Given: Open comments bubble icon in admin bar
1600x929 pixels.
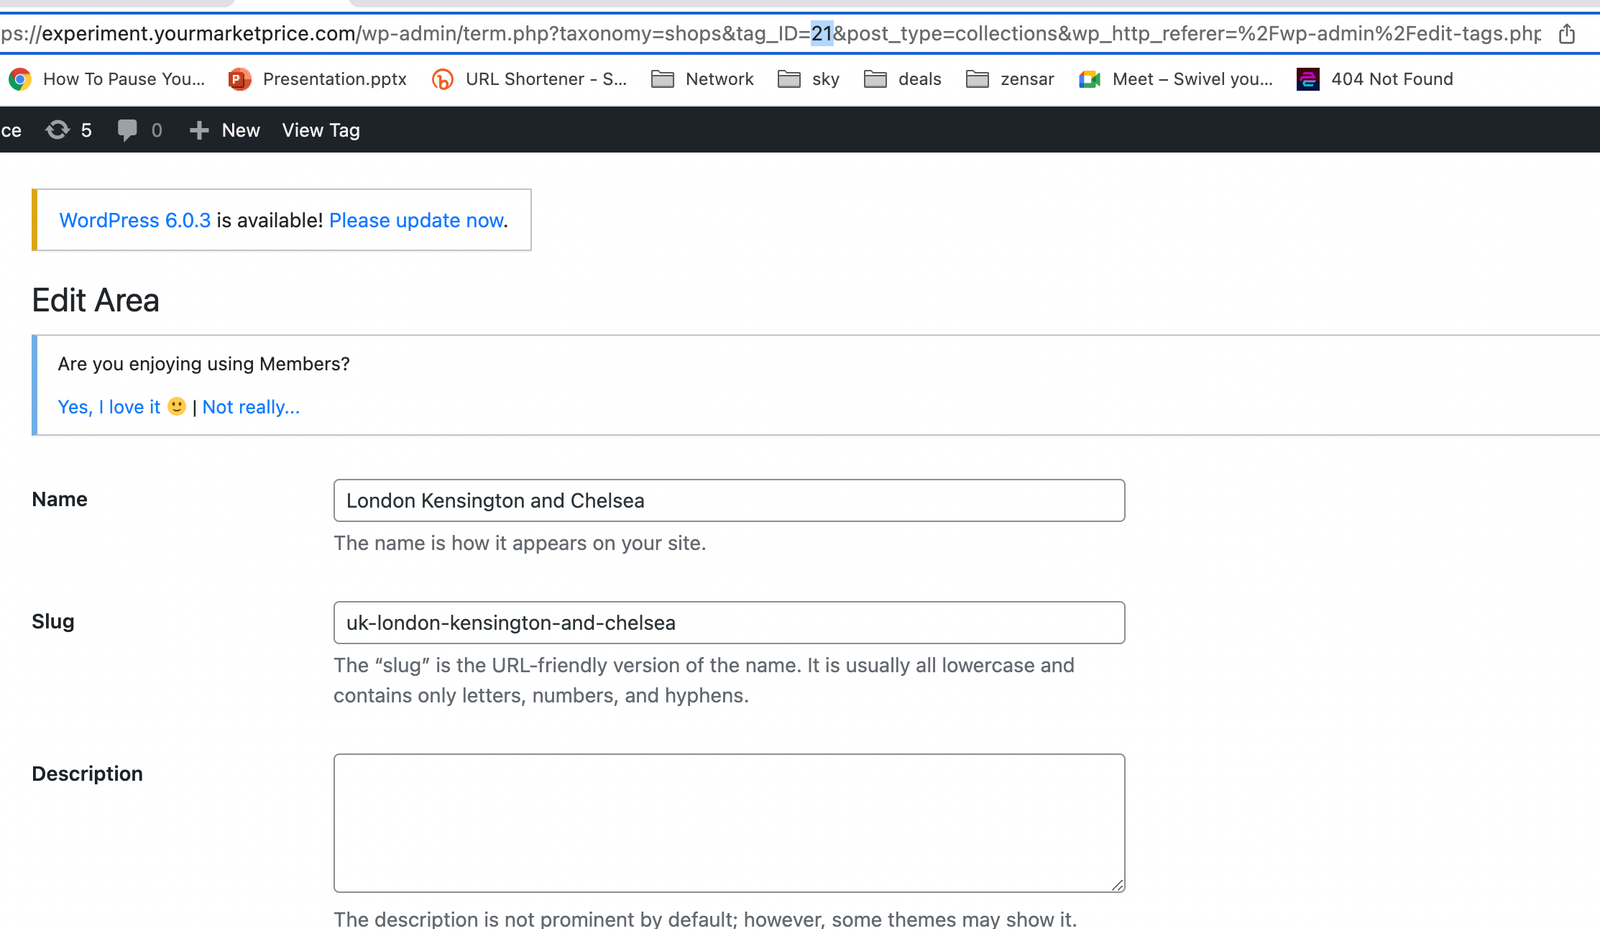Looking at the screenshot, I should pos(127,130).
